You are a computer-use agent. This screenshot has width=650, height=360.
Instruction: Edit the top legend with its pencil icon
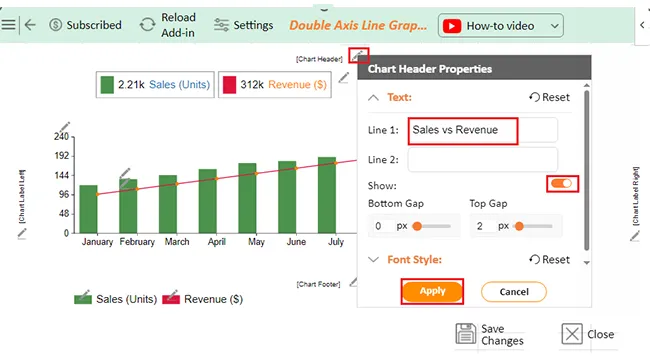click(344, 78)
